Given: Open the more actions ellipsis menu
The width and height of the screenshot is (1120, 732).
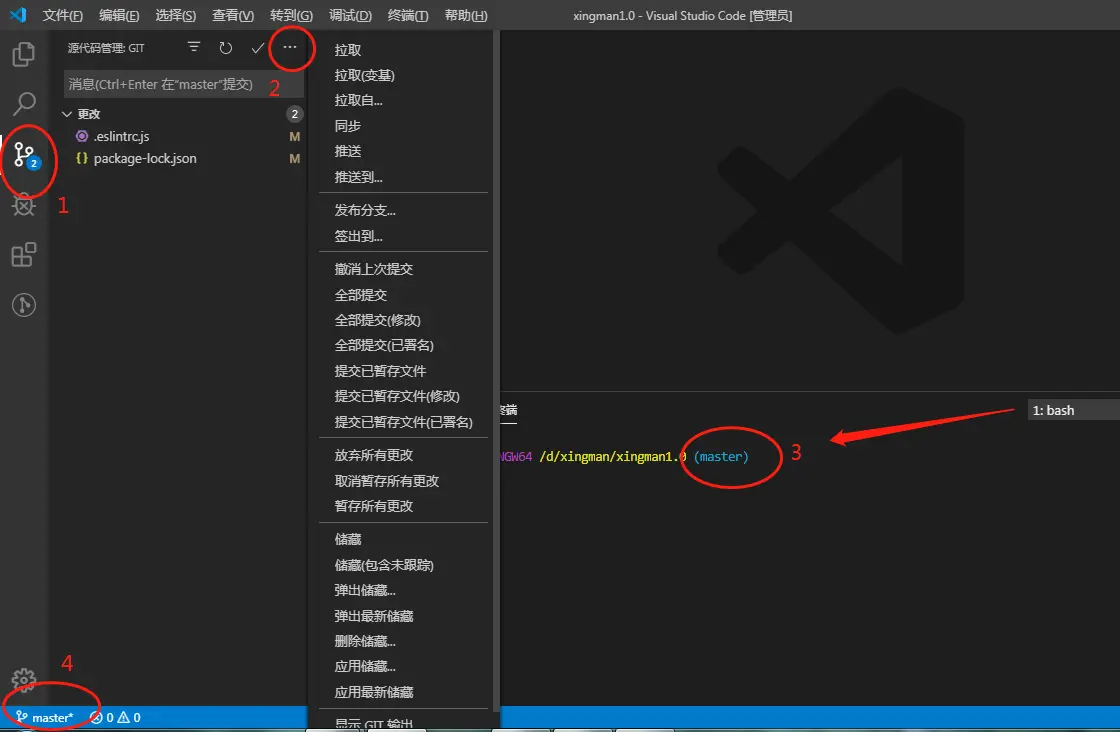Looking at the screenshot, I should 289,47.
